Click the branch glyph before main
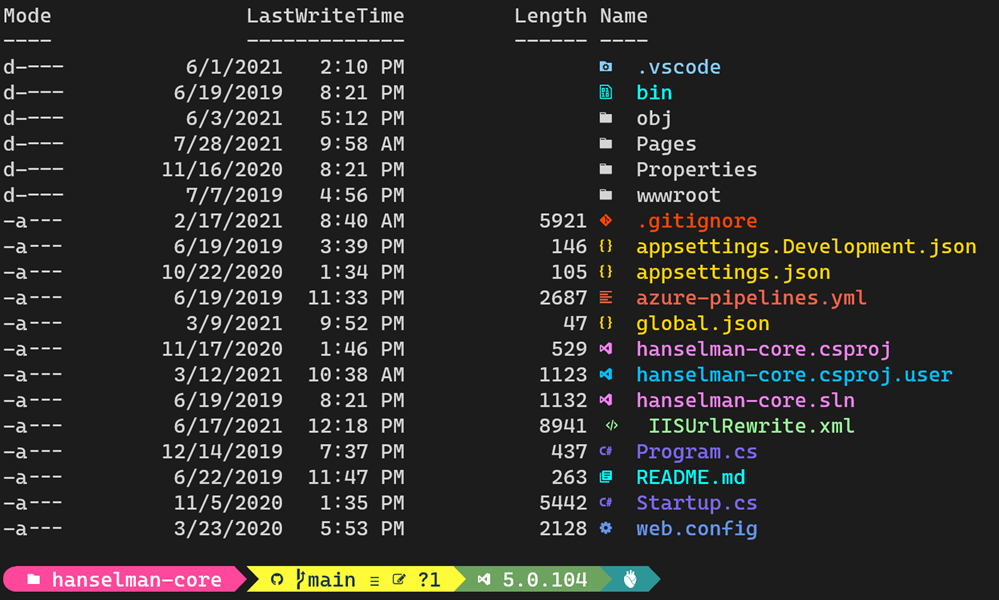 (302, 579)
